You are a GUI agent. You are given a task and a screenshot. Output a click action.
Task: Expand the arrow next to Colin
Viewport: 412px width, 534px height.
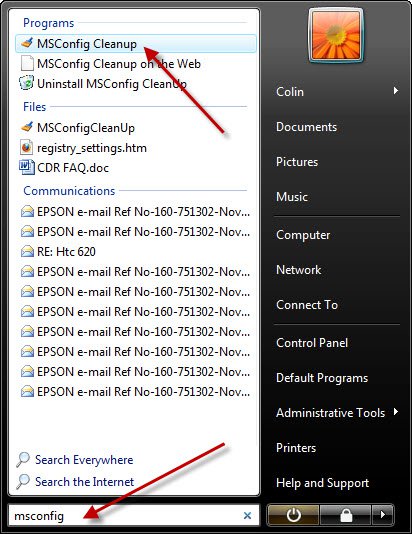(x=395, y=91)
